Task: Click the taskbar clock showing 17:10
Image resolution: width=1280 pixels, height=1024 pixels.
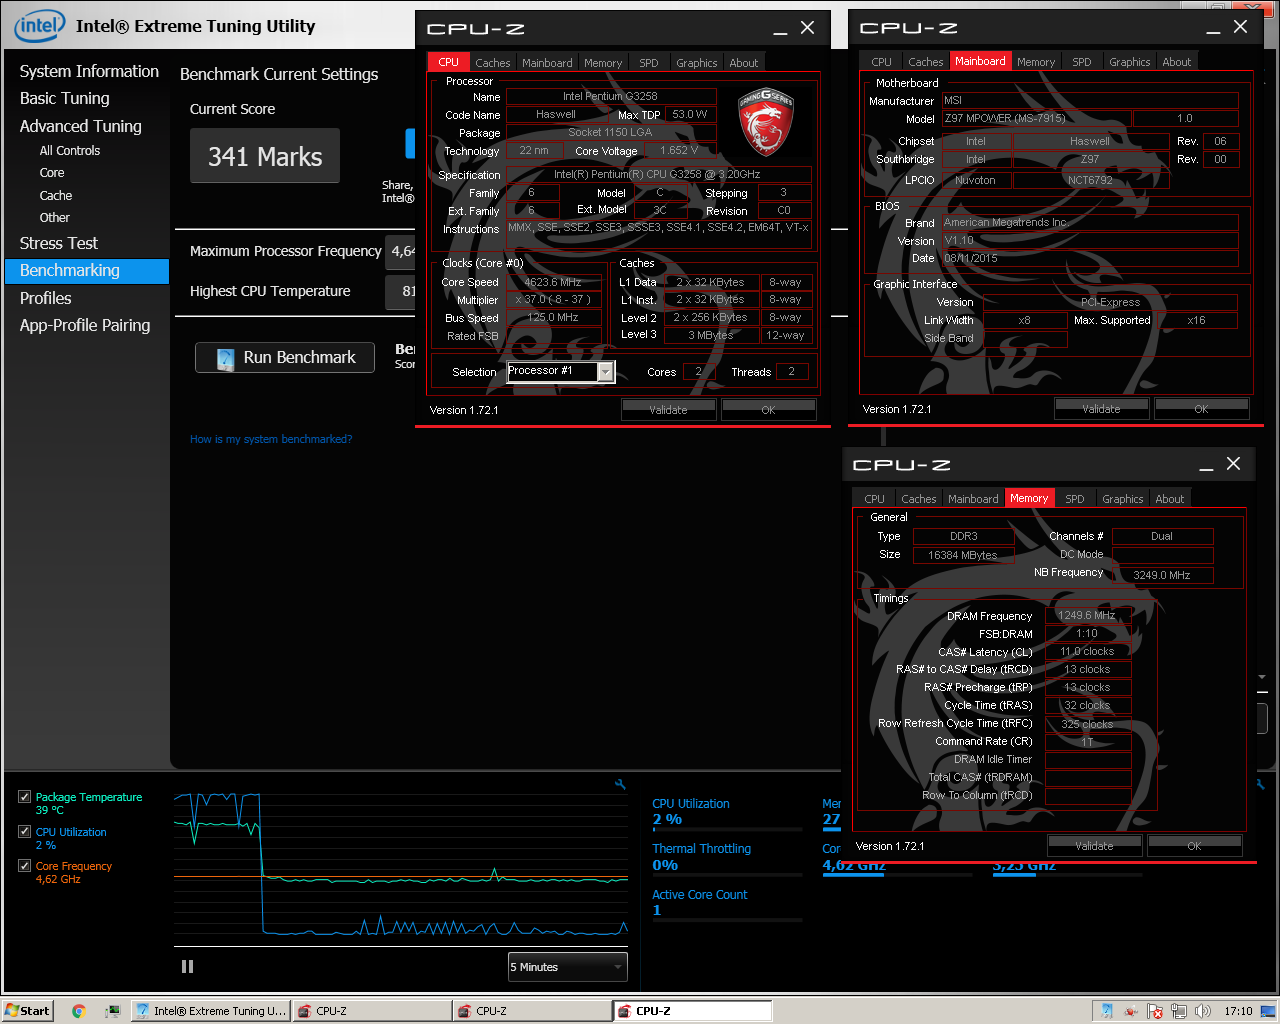Action: point(1238,1011)
